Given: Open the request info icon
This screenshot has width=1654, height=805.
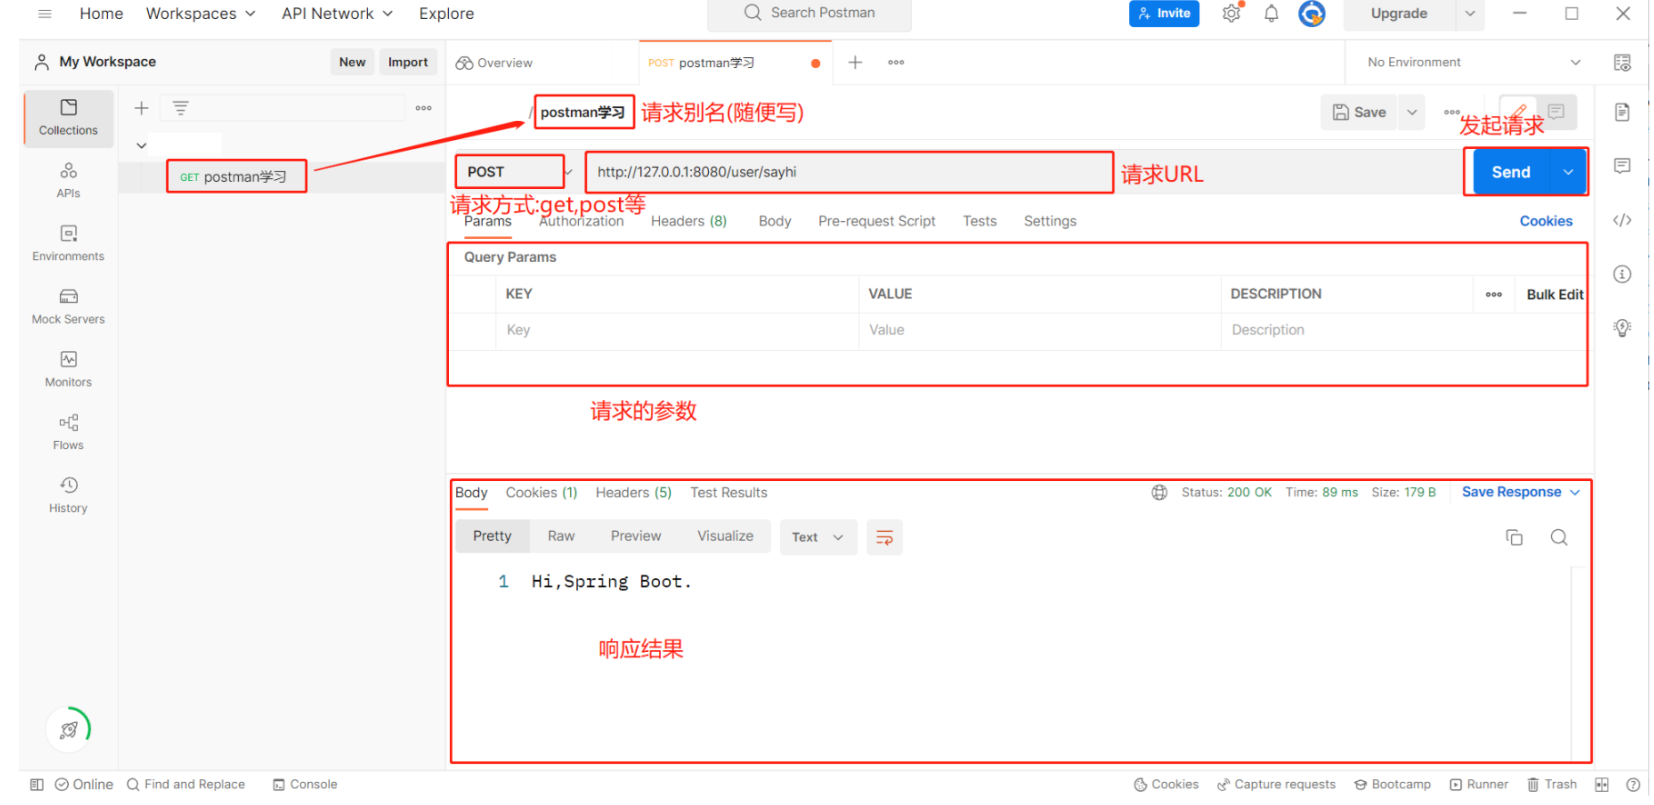Looking at the screenshot, I should click(1622, 274).
